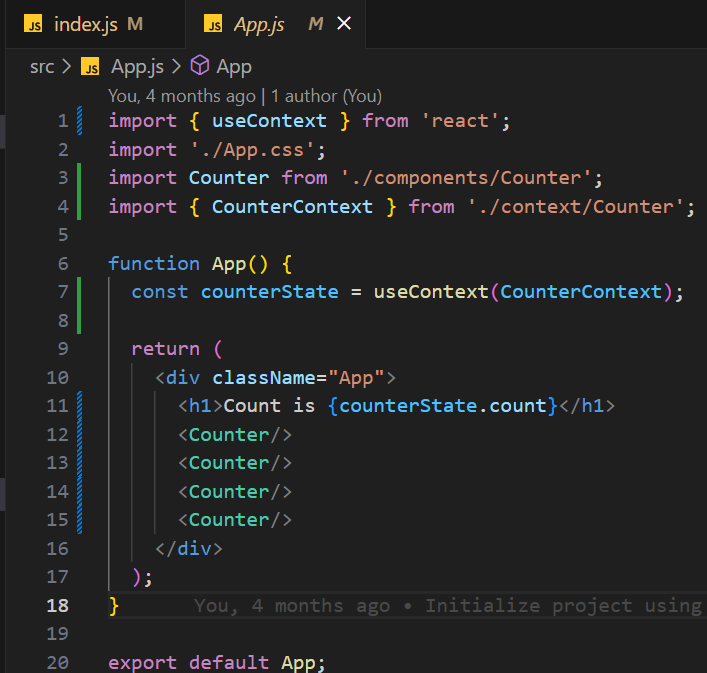Click line number 20 in the gutter
707x673 pixels.
click(57, 663)
